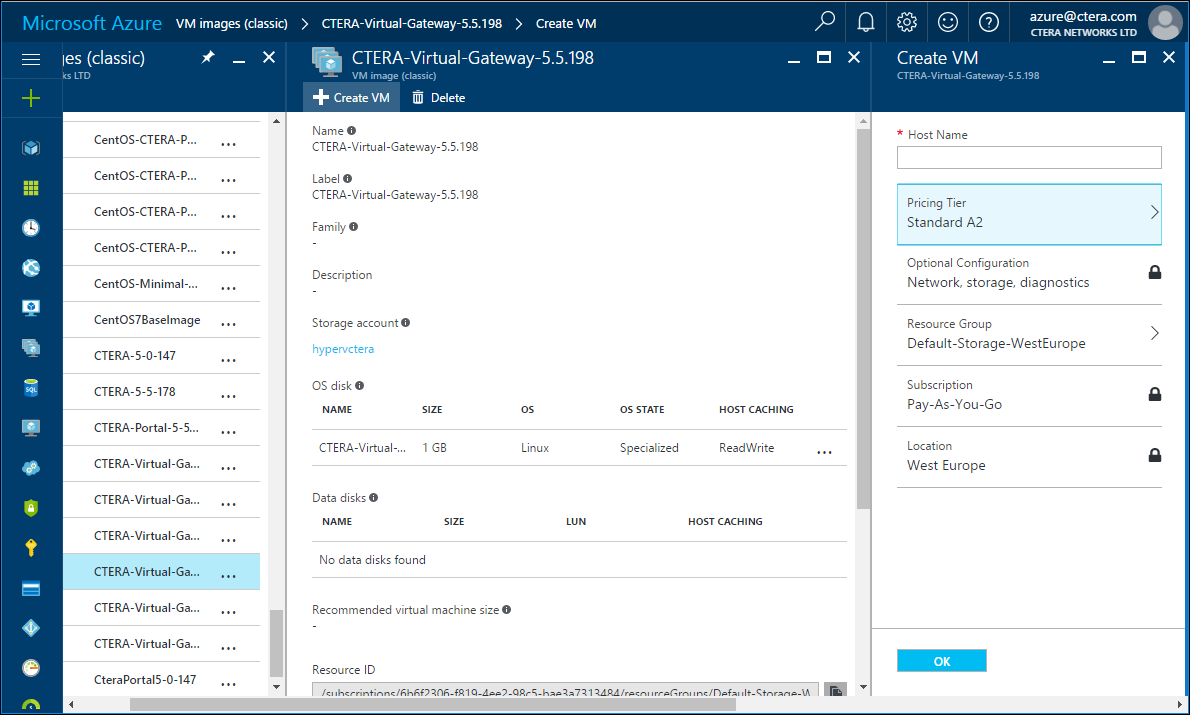Click into the Host Name field
Screen dimensions: 1190x715
pos(1029,157)
